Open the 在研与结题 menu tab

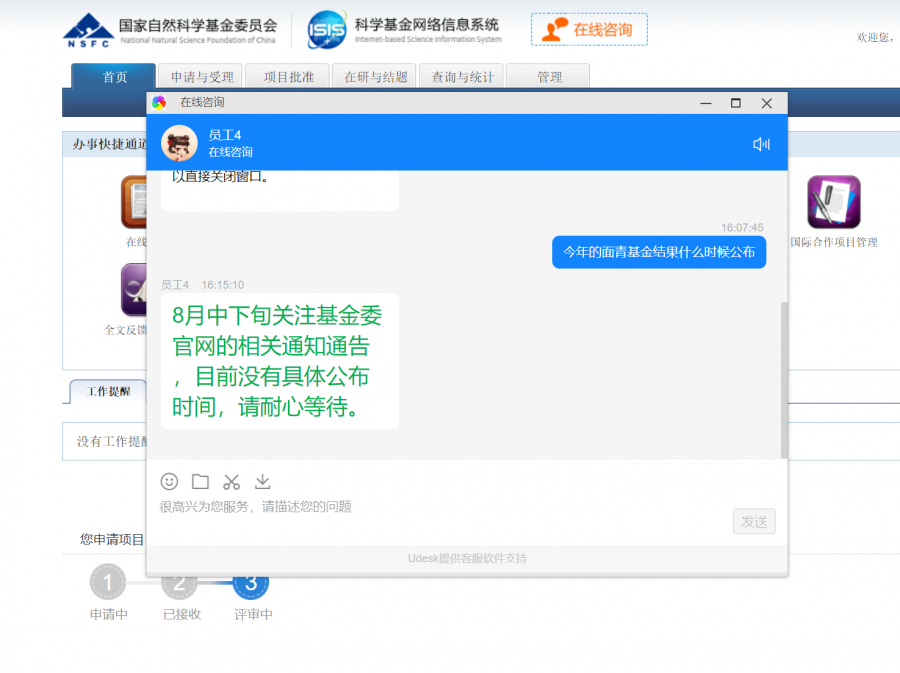pos(375,77)
